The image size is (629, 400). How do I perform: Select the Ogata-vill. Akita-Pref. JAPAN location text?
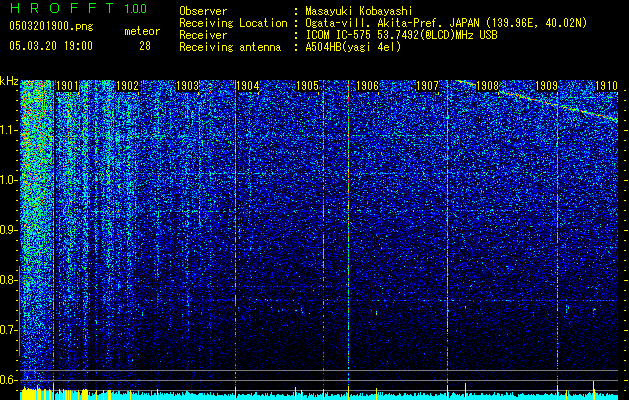click(x=446, y=23)
